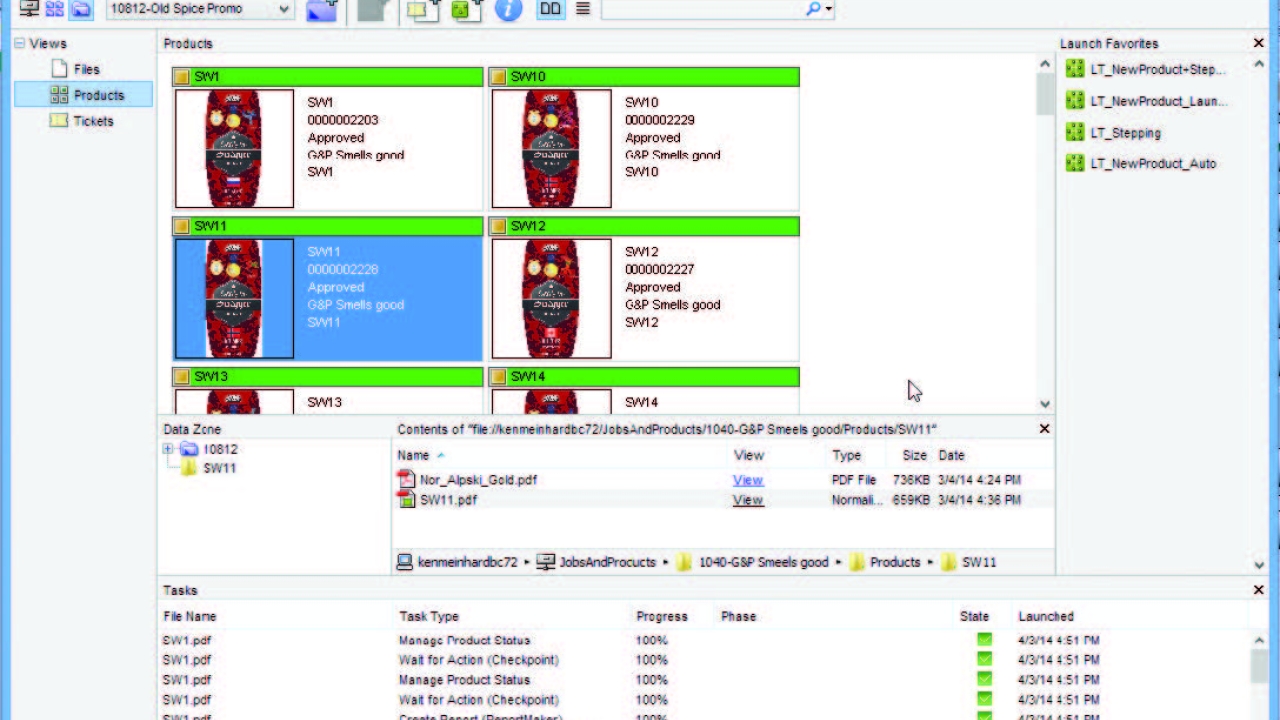Click the selected SW11 product thumbnail
Screen dimensions: 1280x720
click(235, 298)
